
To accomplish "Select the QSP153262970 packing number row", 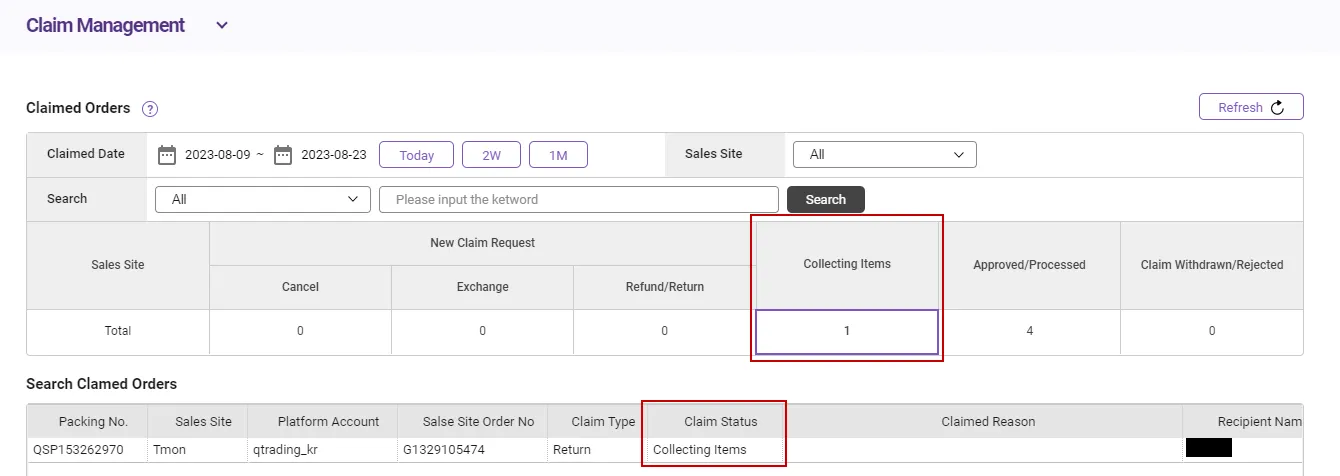I will 78,450.
